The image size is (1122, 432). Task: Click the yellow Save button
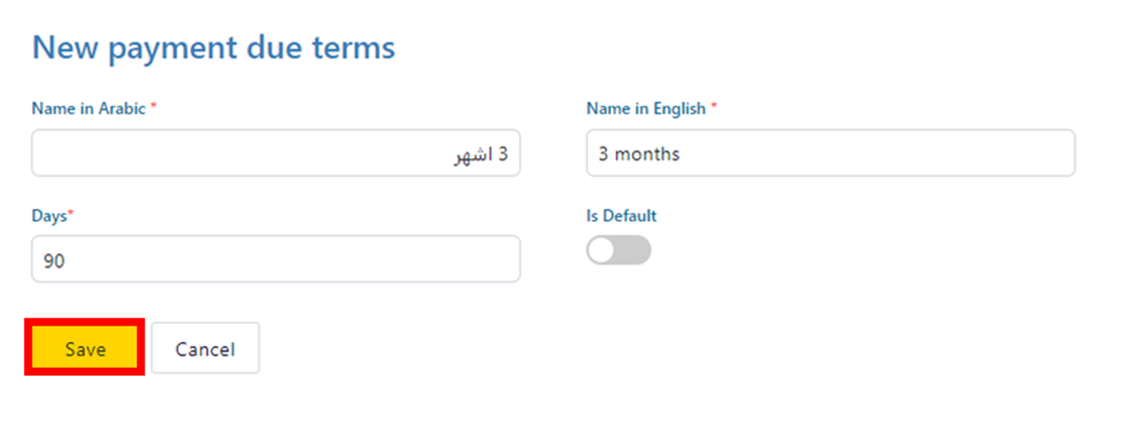click(85, 349)
